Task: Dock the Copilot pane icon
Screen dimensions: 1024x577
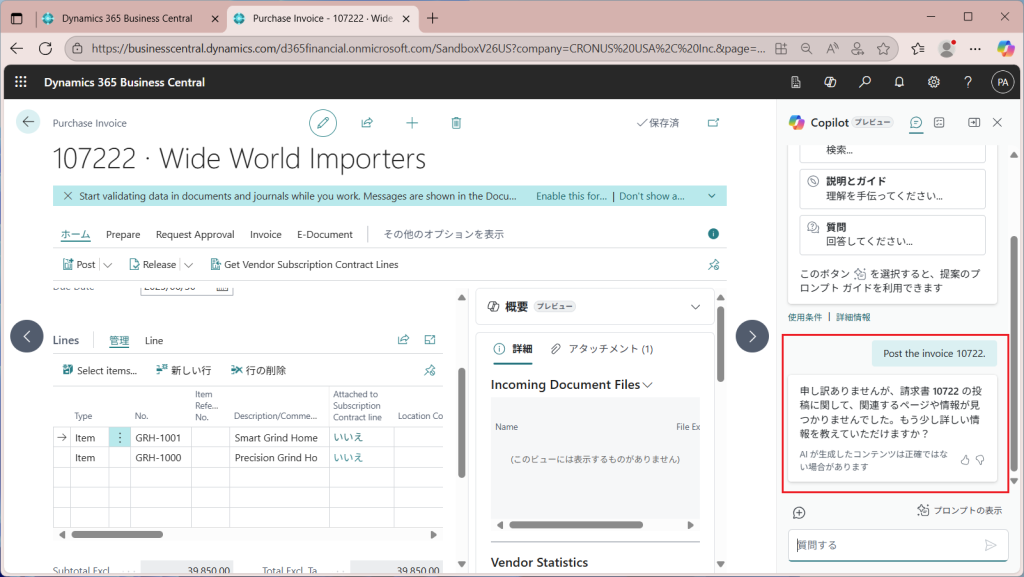Action: tap(974, 123)
